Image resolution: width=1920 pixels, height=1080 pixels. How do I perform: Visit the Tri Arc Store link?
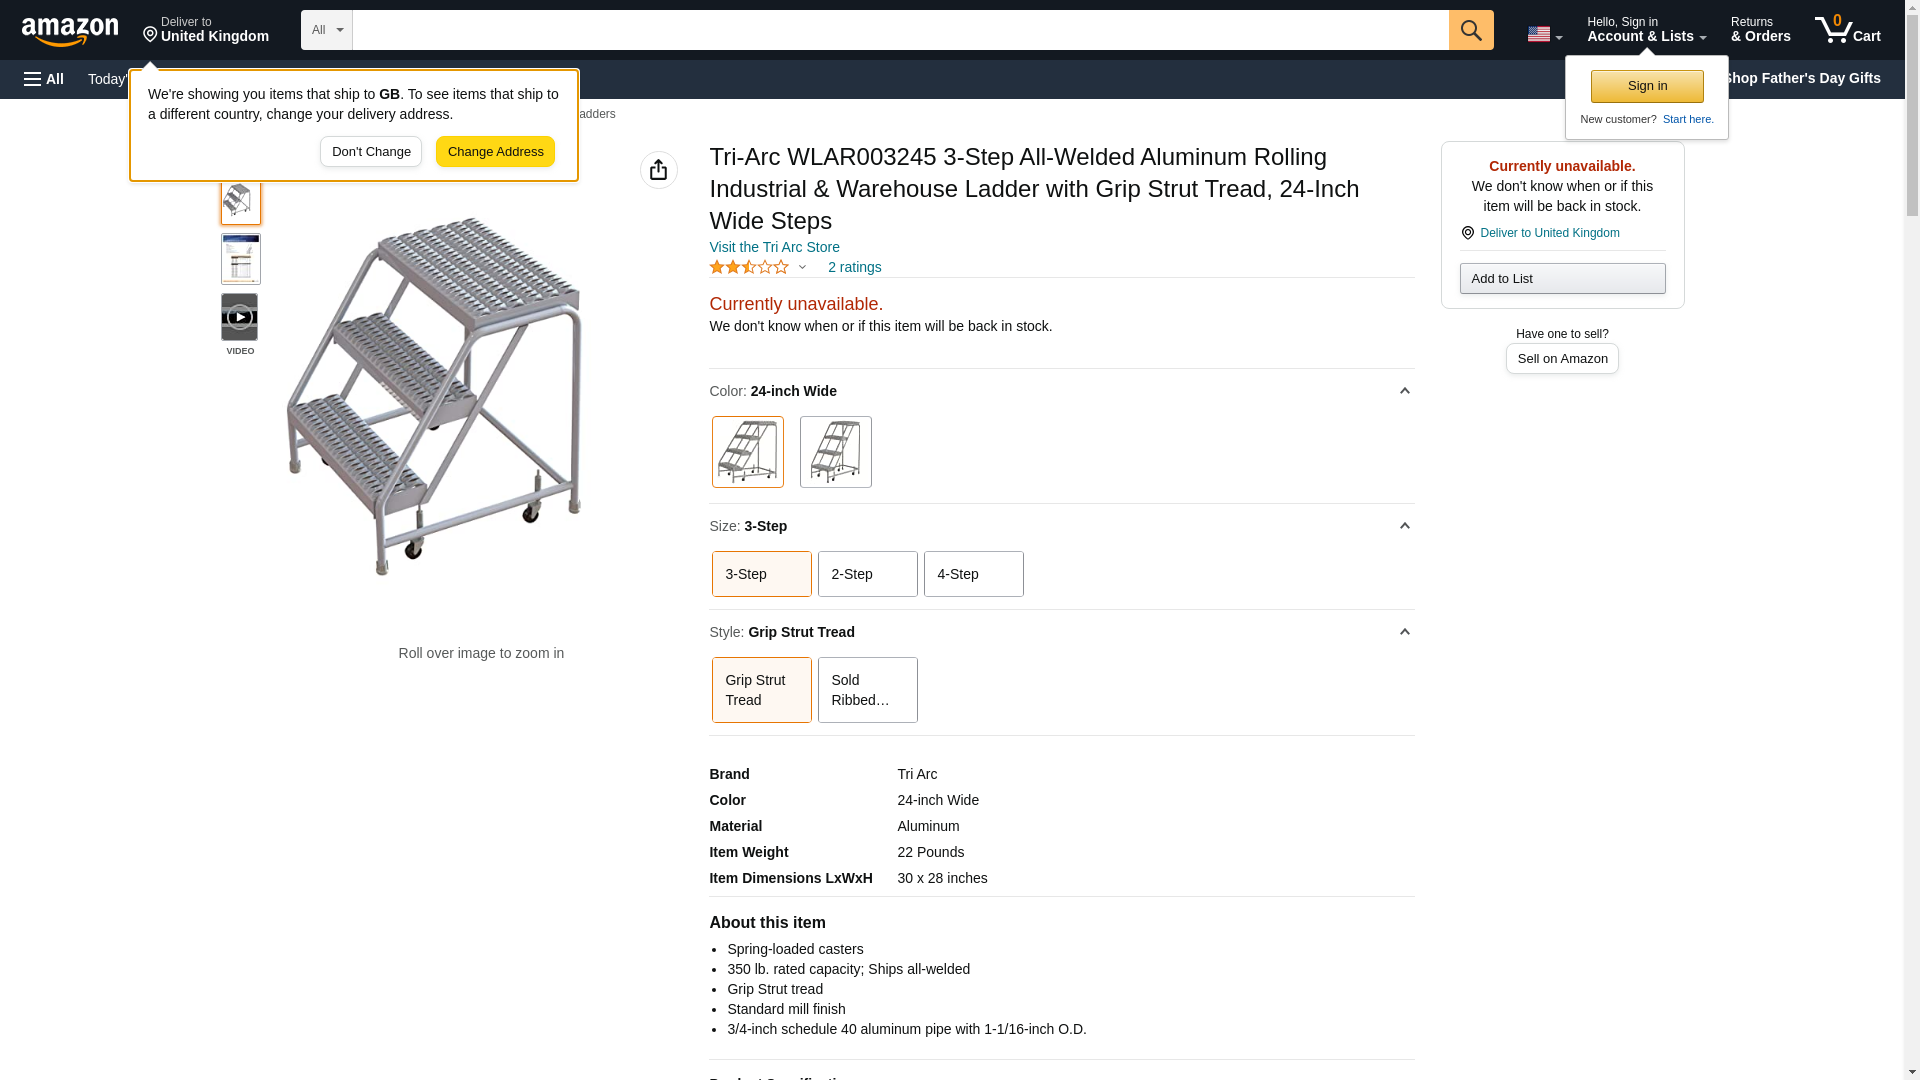click(x=774, y=247)
